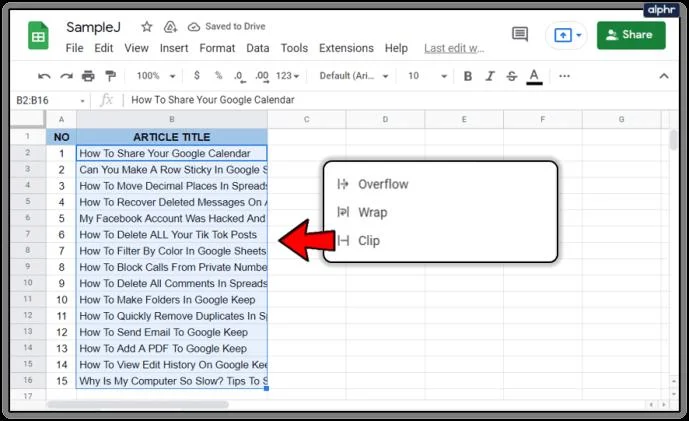Click the Undo arrow icon
689x421 pixels.
tap(44, 76)
